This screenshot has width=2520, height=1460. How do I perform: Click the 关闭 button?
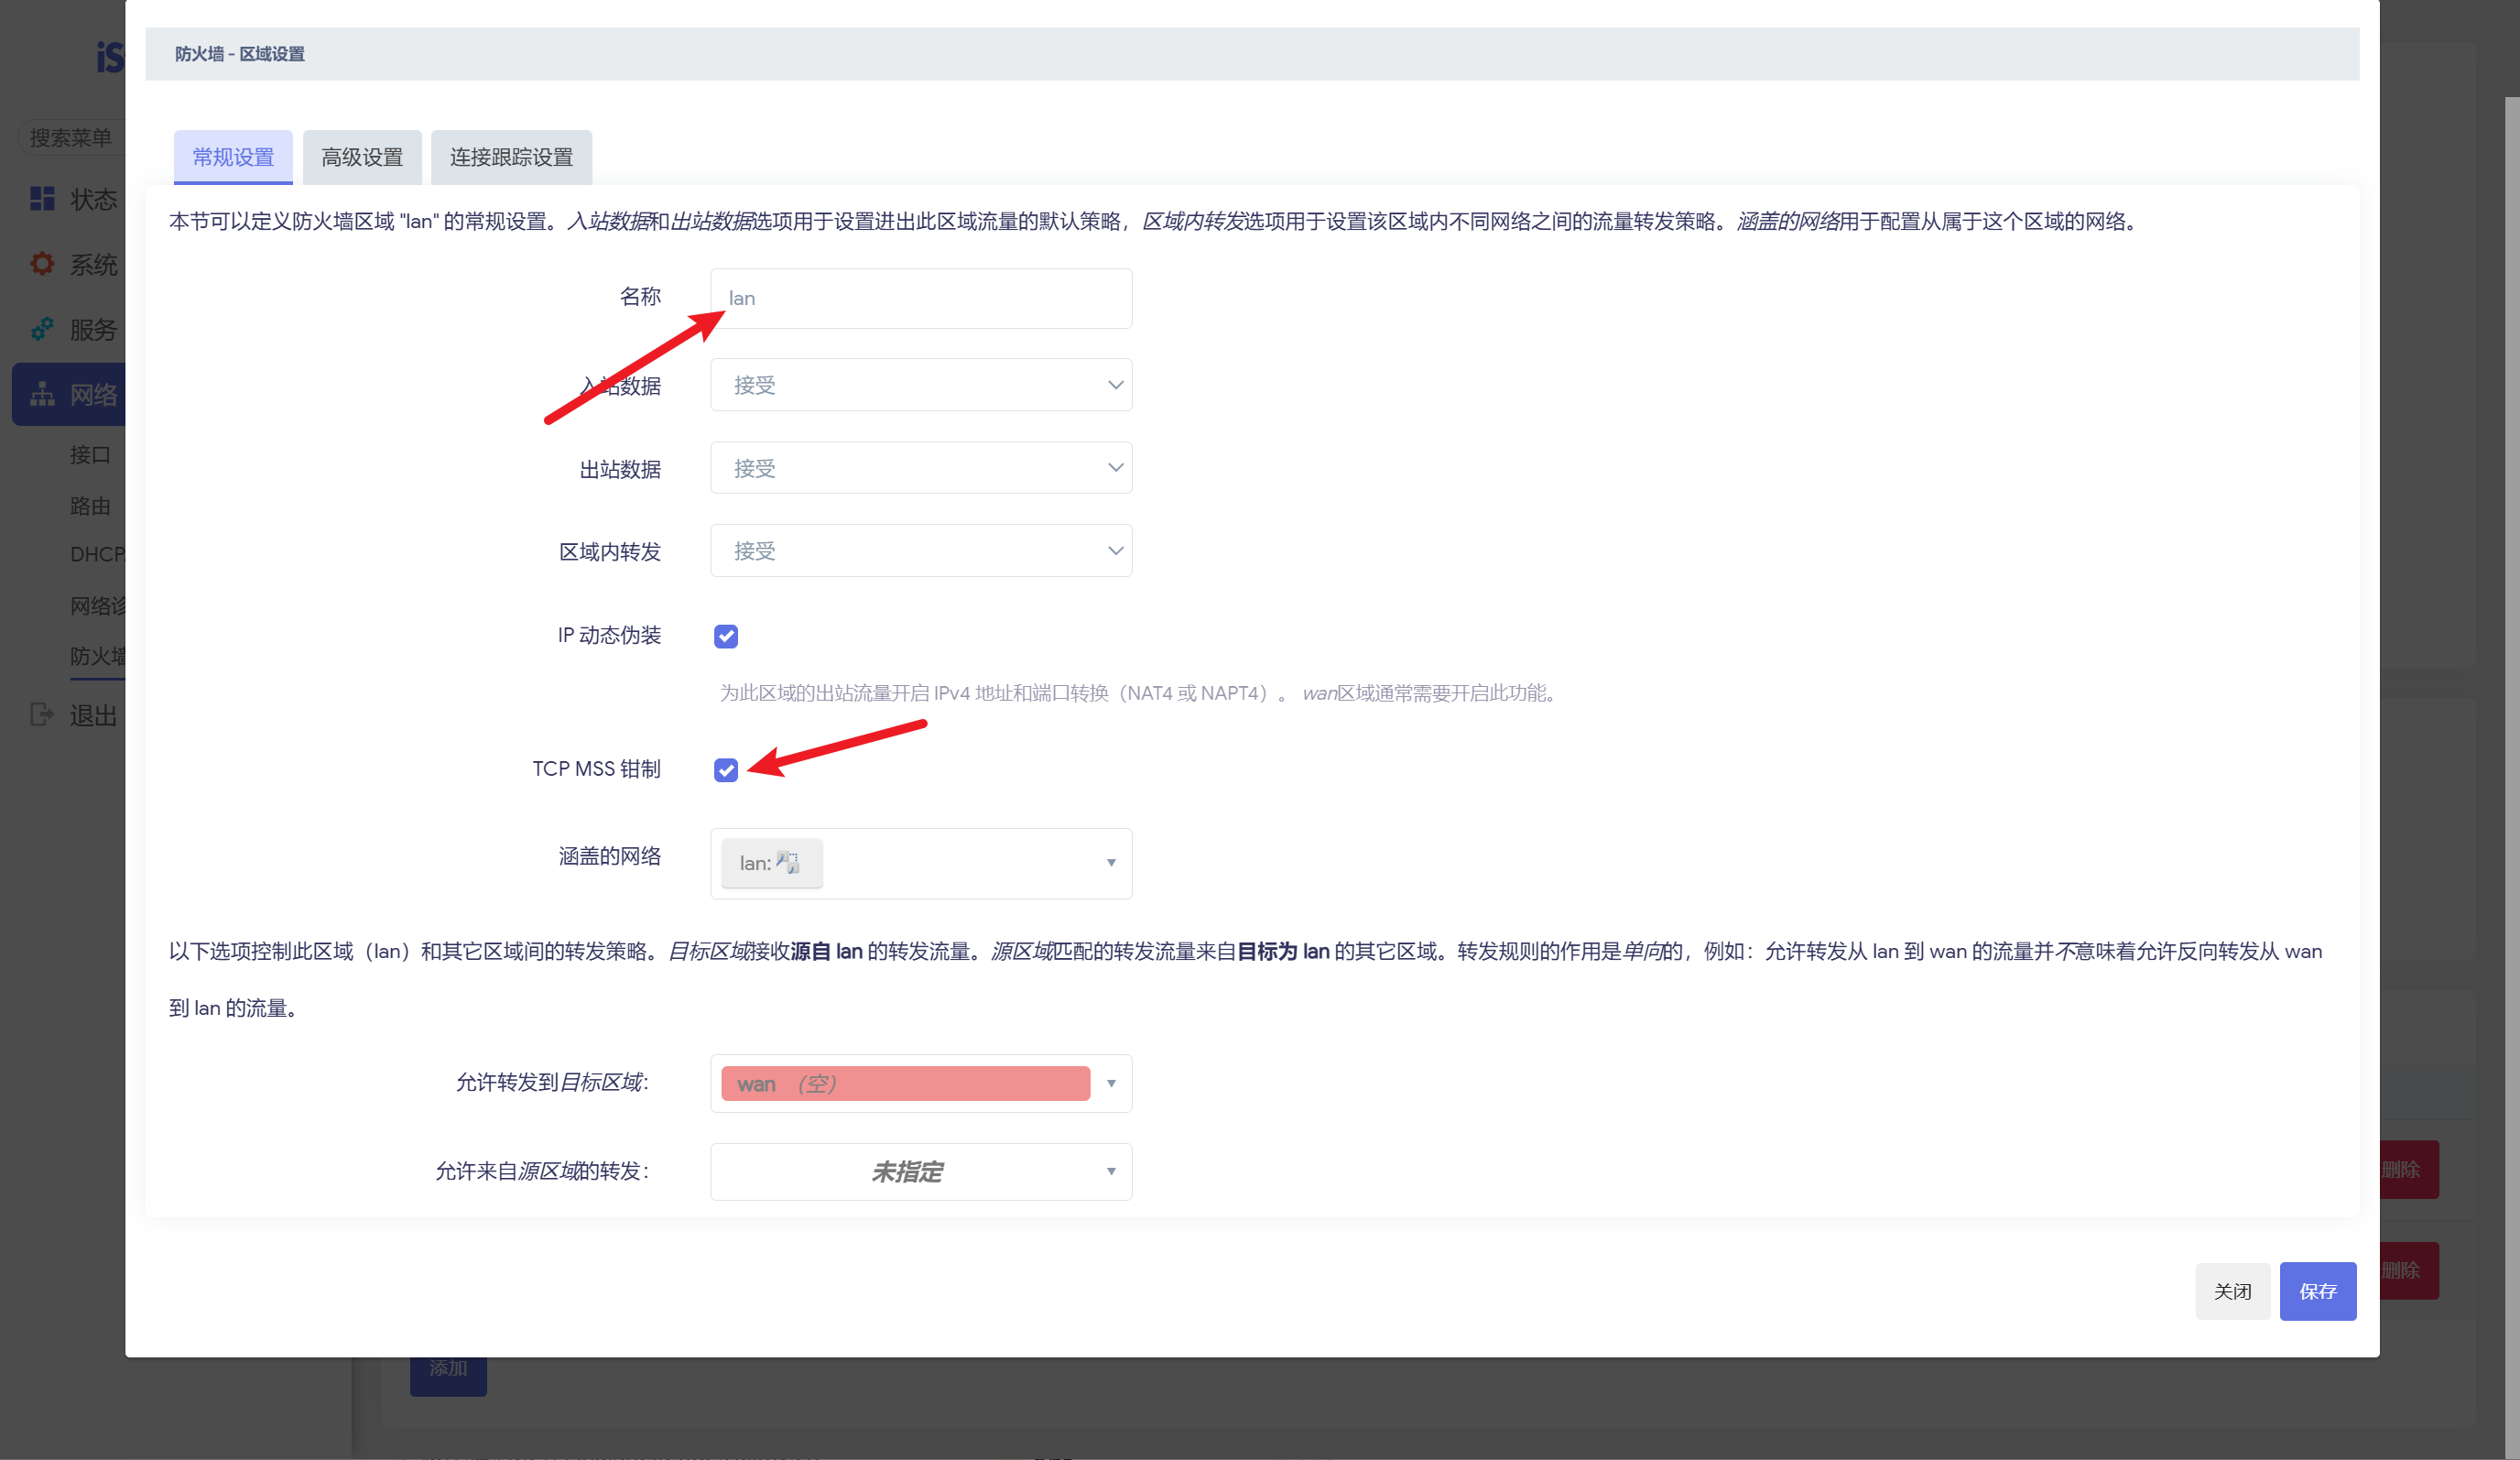(x=2232, y=1291)
